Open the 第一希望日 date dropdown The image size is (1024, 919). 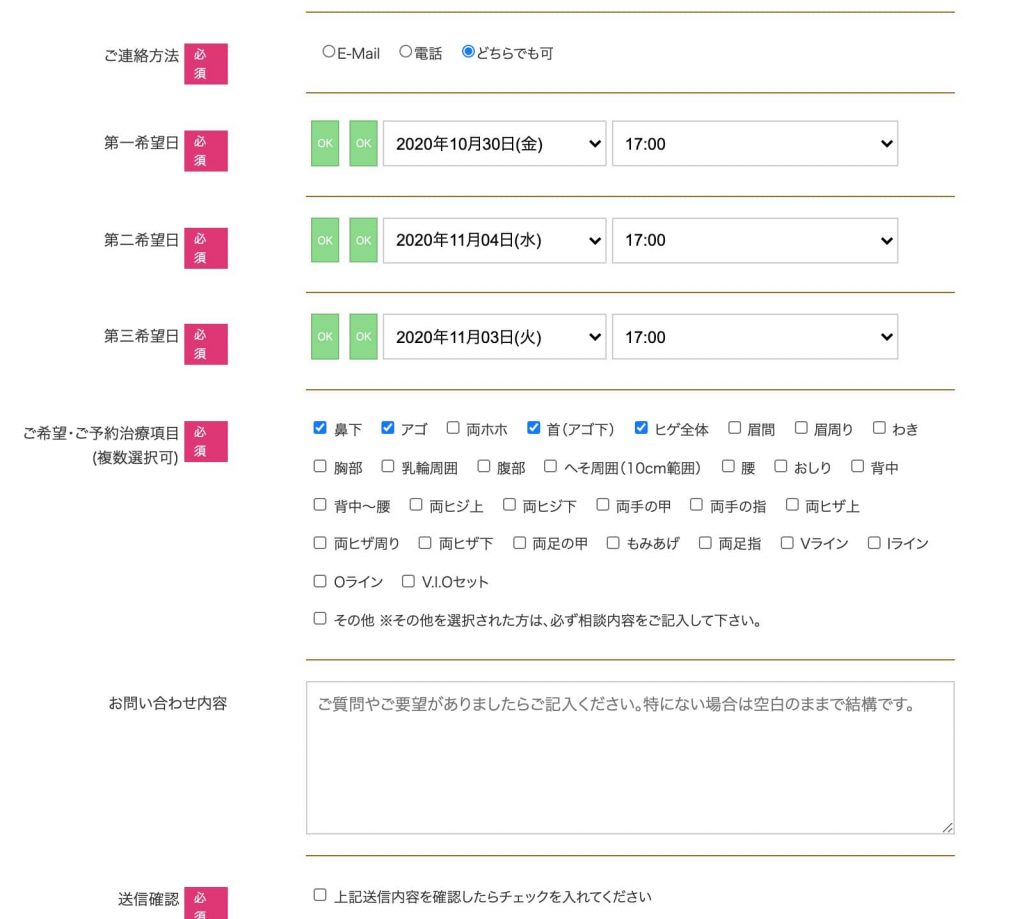click(x=494, y=144)
